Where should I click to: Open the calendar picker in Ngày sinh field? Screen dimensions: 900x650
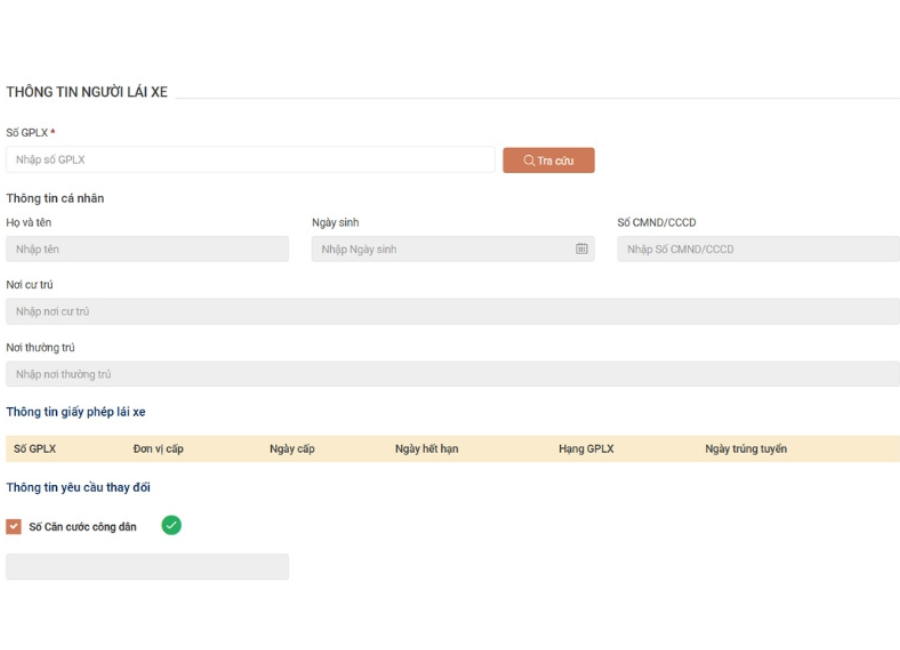click(581, 249)
